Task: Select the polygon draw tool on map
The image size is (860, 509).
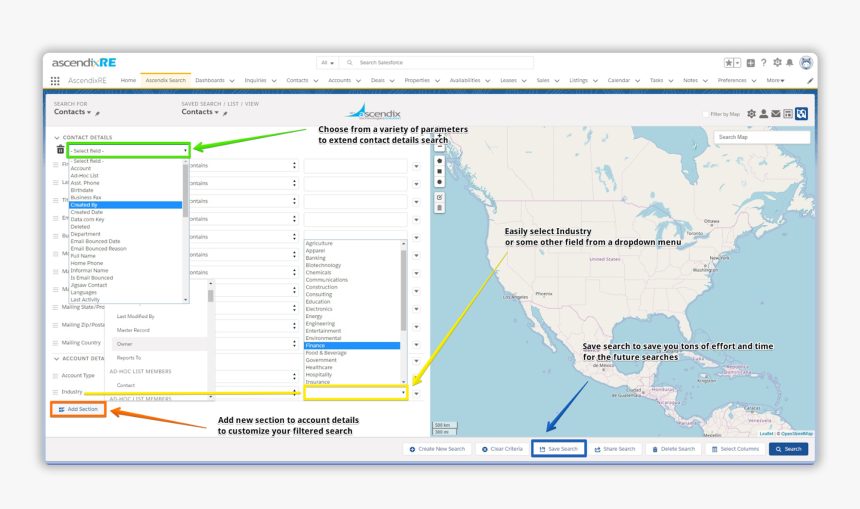Action: point(439,161)
